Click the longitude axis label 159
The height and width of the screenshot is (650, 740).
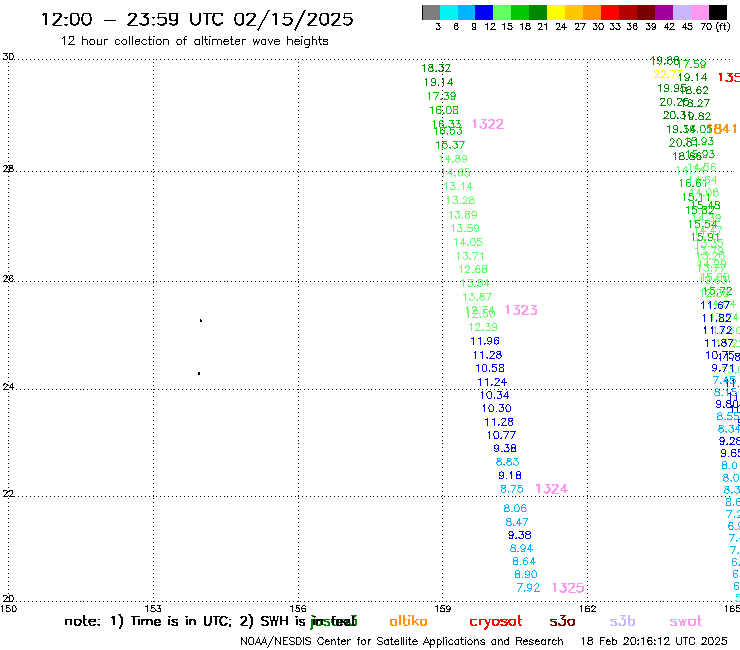pos(443,608)
